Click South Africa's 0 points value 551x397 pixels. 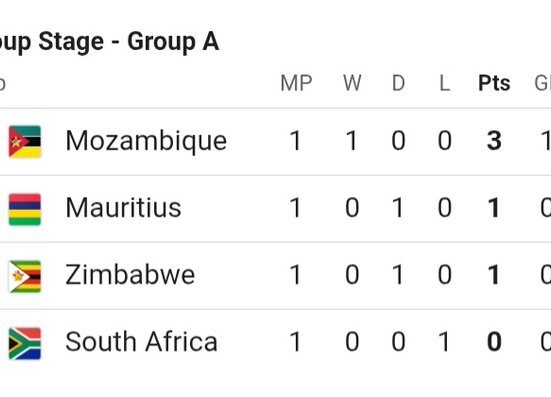(x=494, y=341)
